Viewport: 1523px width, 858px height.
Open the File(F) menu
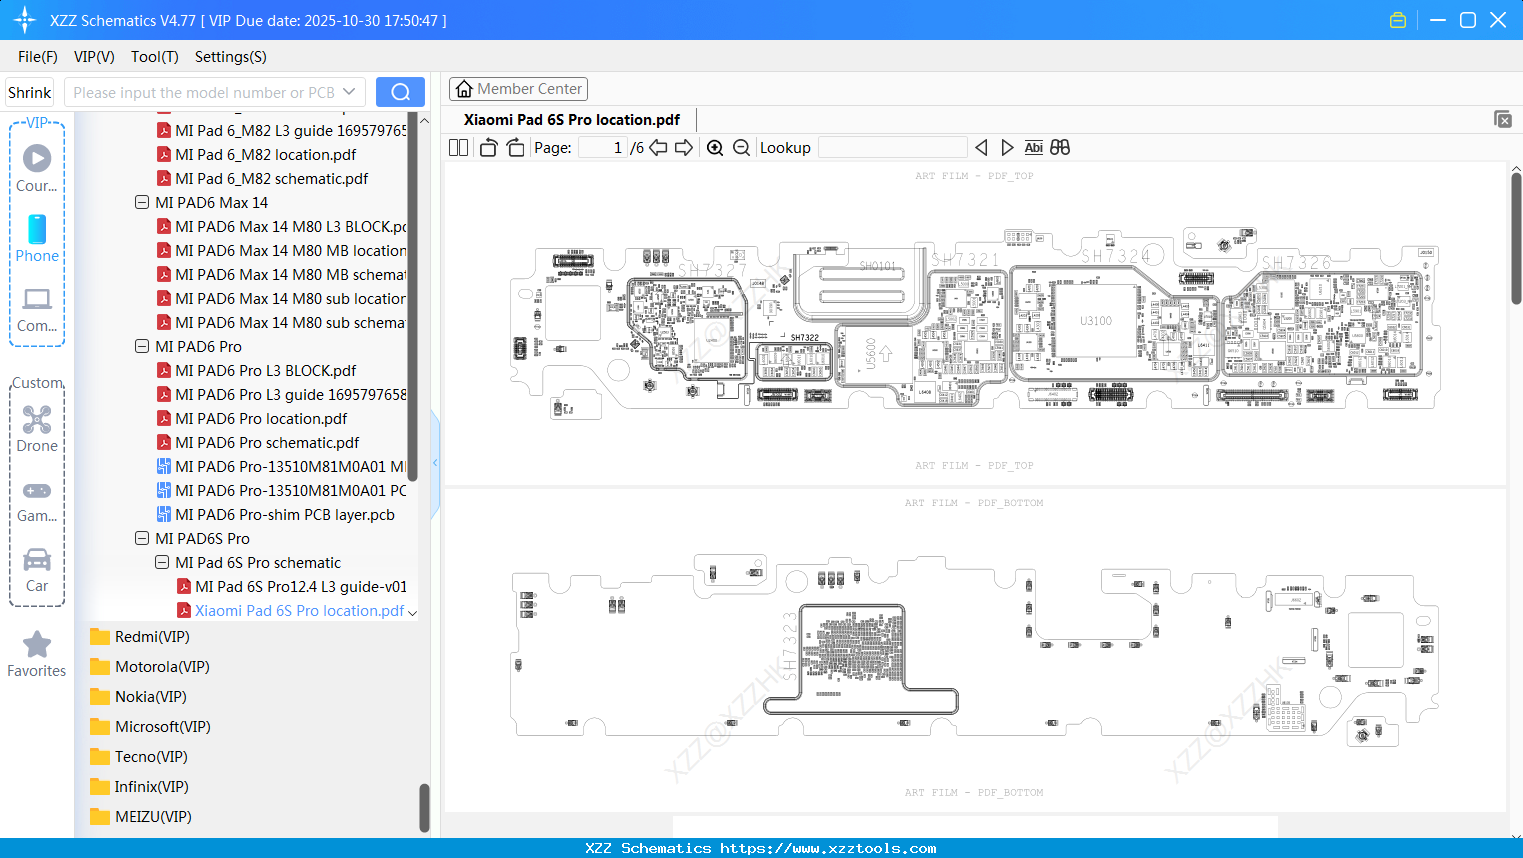(x=38, y=57)
